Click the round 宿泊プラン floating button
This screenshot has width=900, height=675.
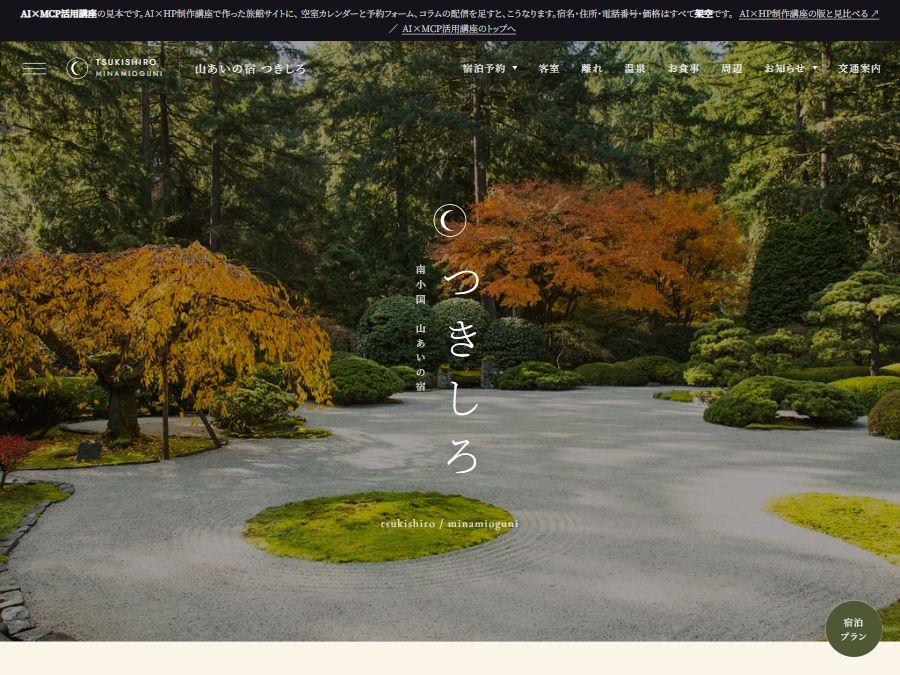tap(854, 629)
